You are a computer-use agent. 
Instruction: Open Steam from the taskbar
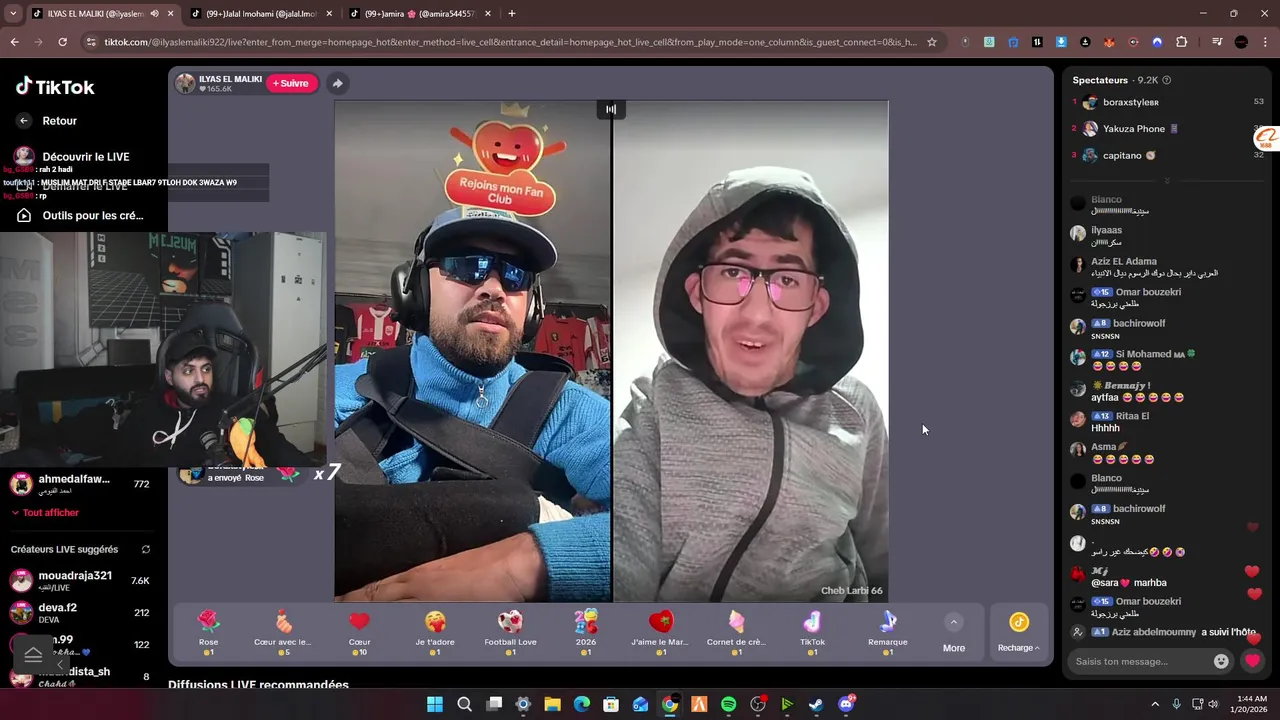(x=816, y=704)
